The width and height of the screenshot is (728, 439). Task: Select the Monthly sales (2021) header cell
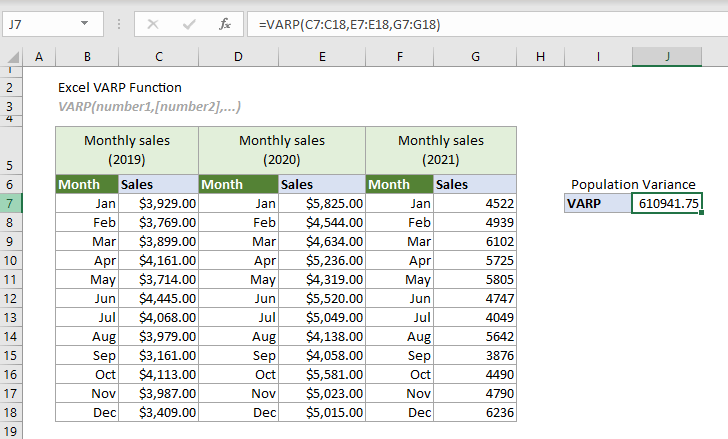point(440,149)
